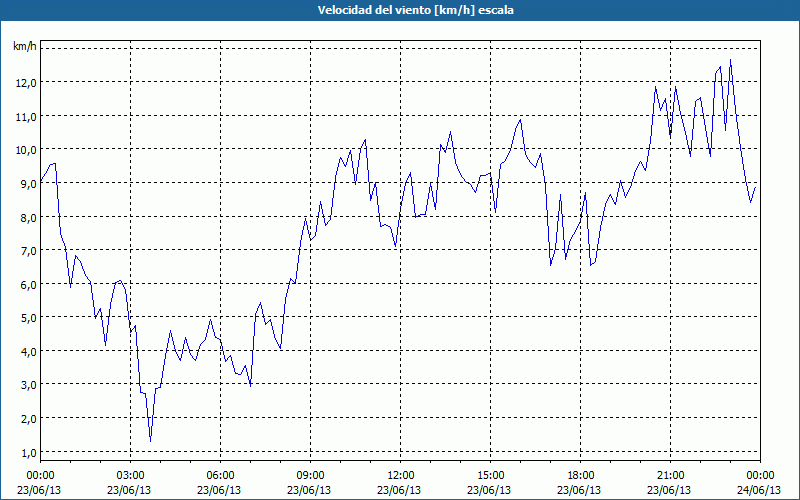This screenshot has width=800, height=500.
Task: Click the 9,0 y-axis value
Action: [x=29, y=184]
